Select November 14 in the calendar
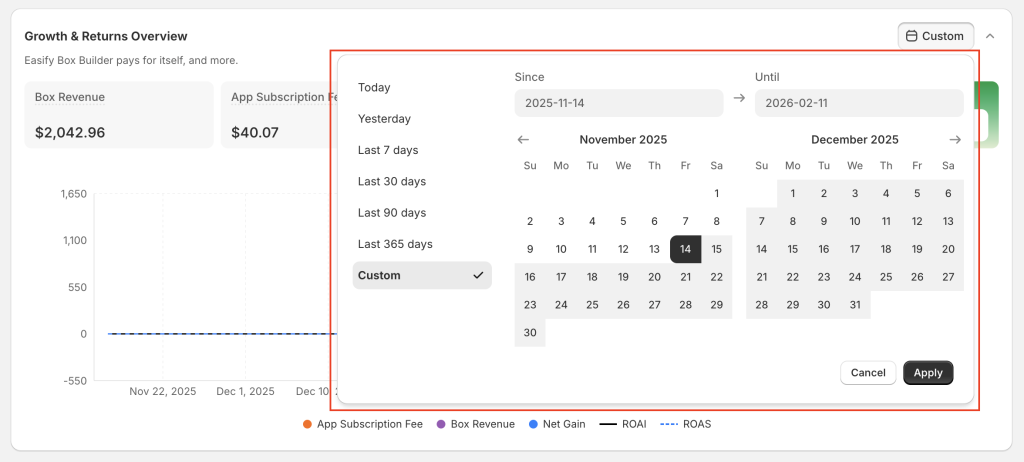This screenshot has width=1024, height=462. [x=685, y=249]
